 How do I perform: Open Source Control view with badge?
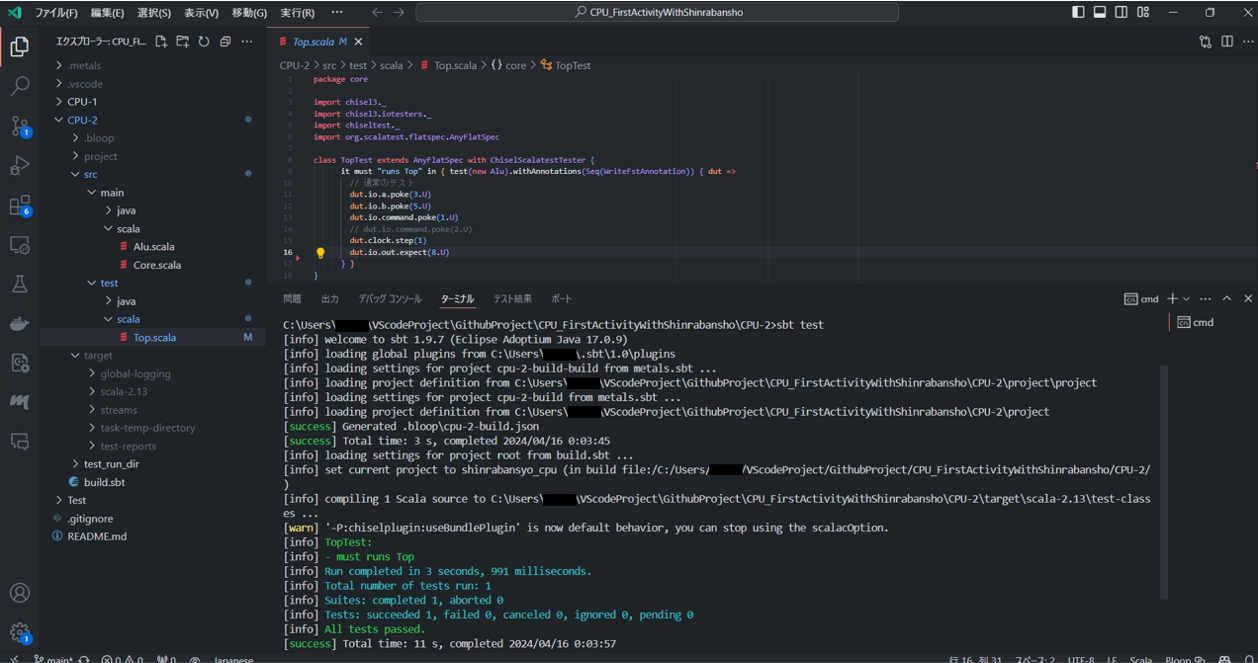pos(20,126)
